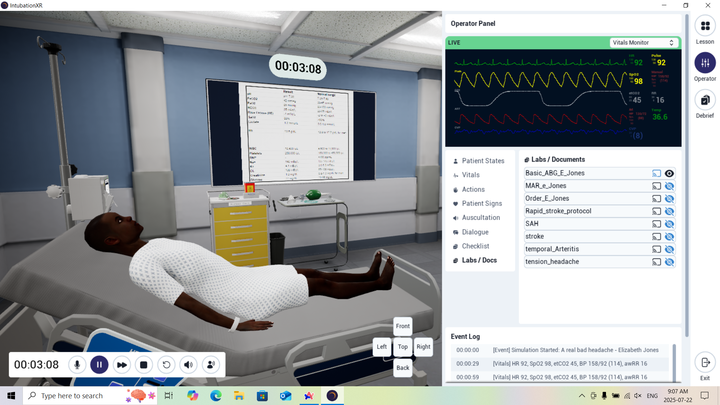Cast MAR_e_Jones document to screen
The image size is (720, 405).
(x=657, y=186)
